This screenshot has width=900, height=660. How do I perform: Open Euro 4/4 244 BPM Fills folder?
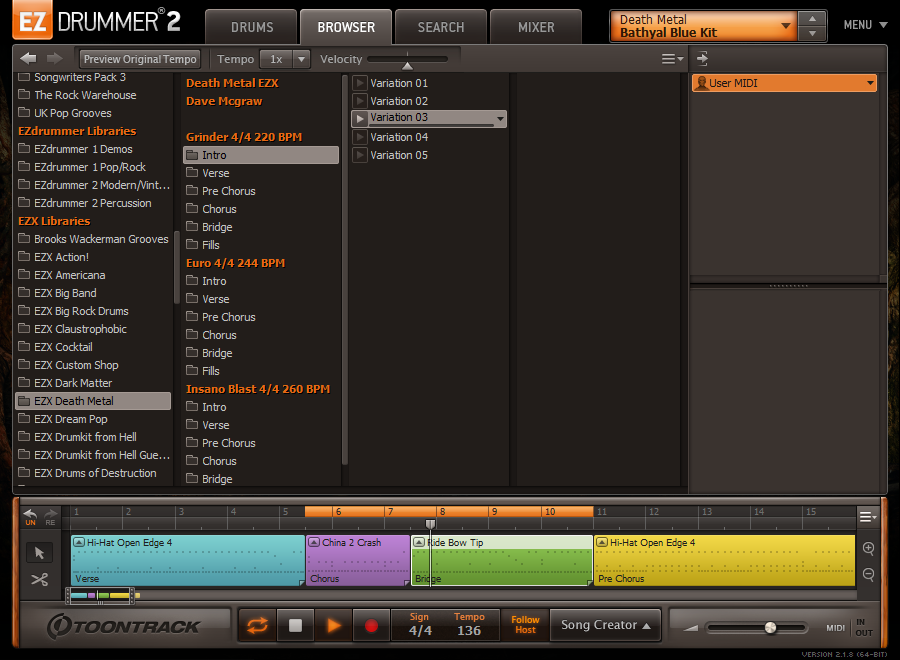point(261,371)
